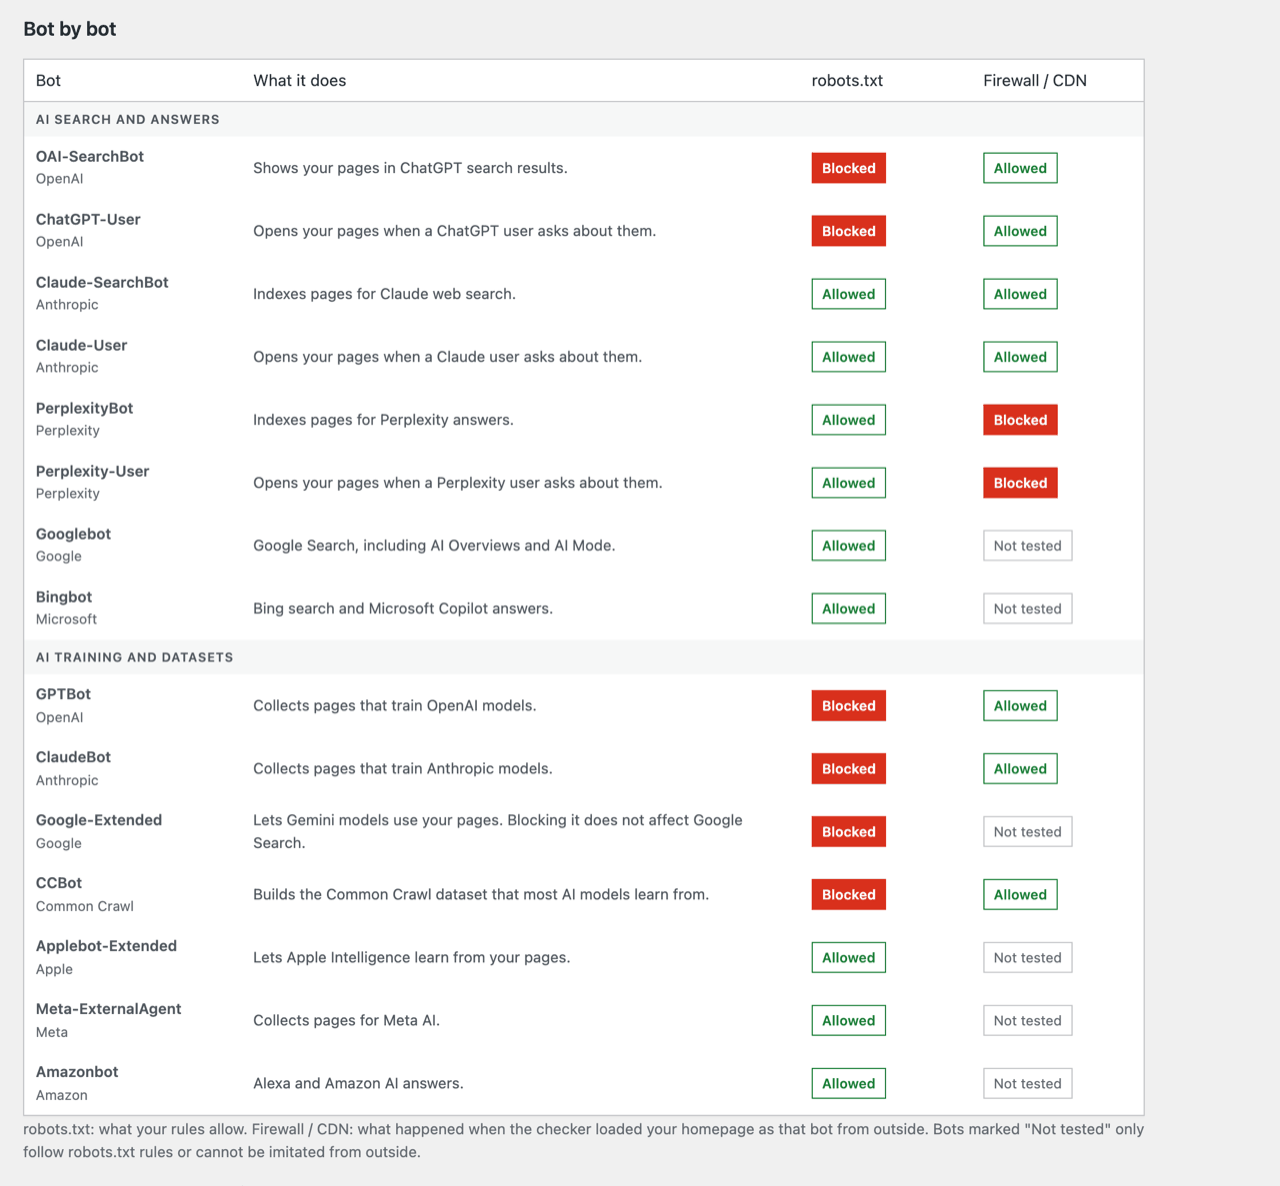Screen dimensions: 1280x1186
Task: Select the Bingbot bot name
Action: point(64,597)
